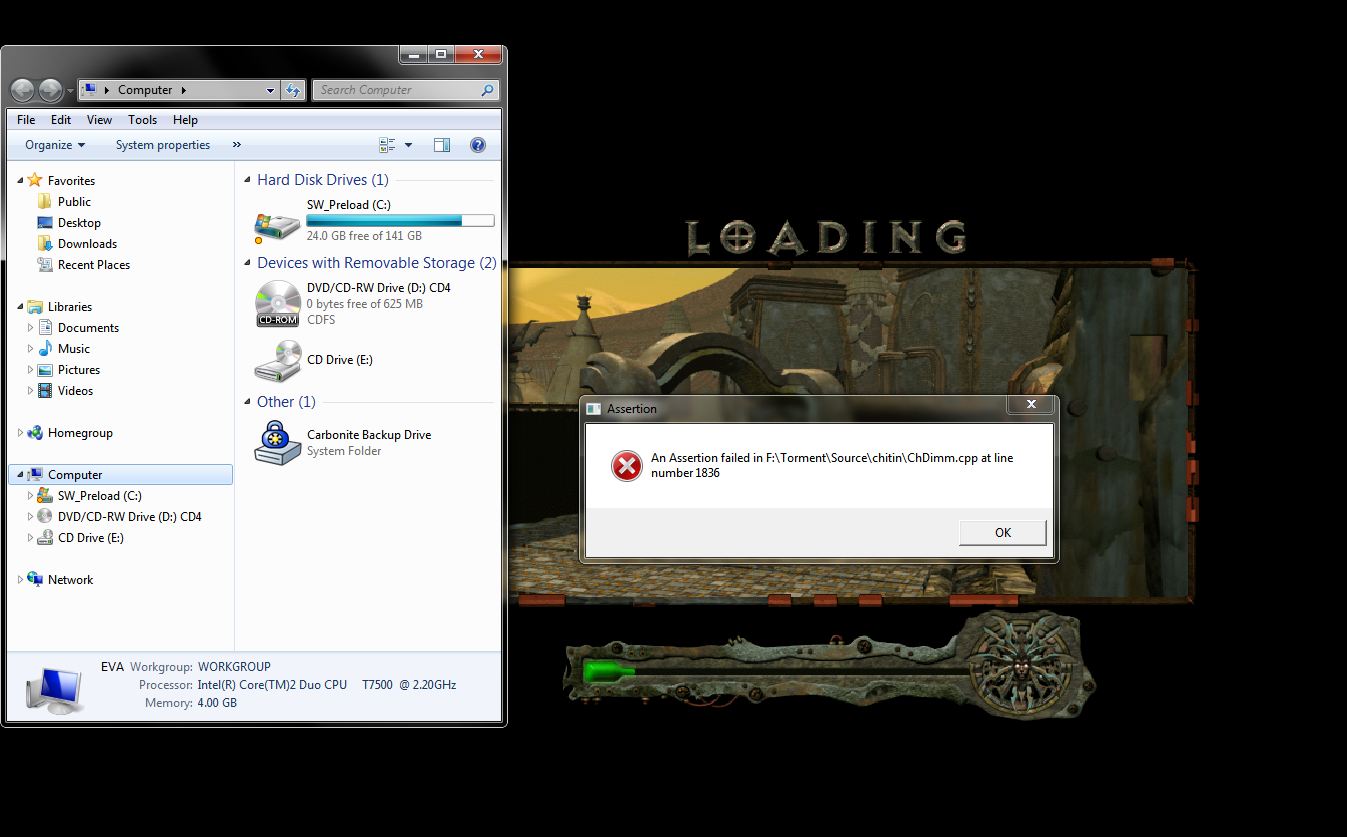Click the Homegroup icon
The height and width of the screenshot is (837, 1347).
[35, 433]
